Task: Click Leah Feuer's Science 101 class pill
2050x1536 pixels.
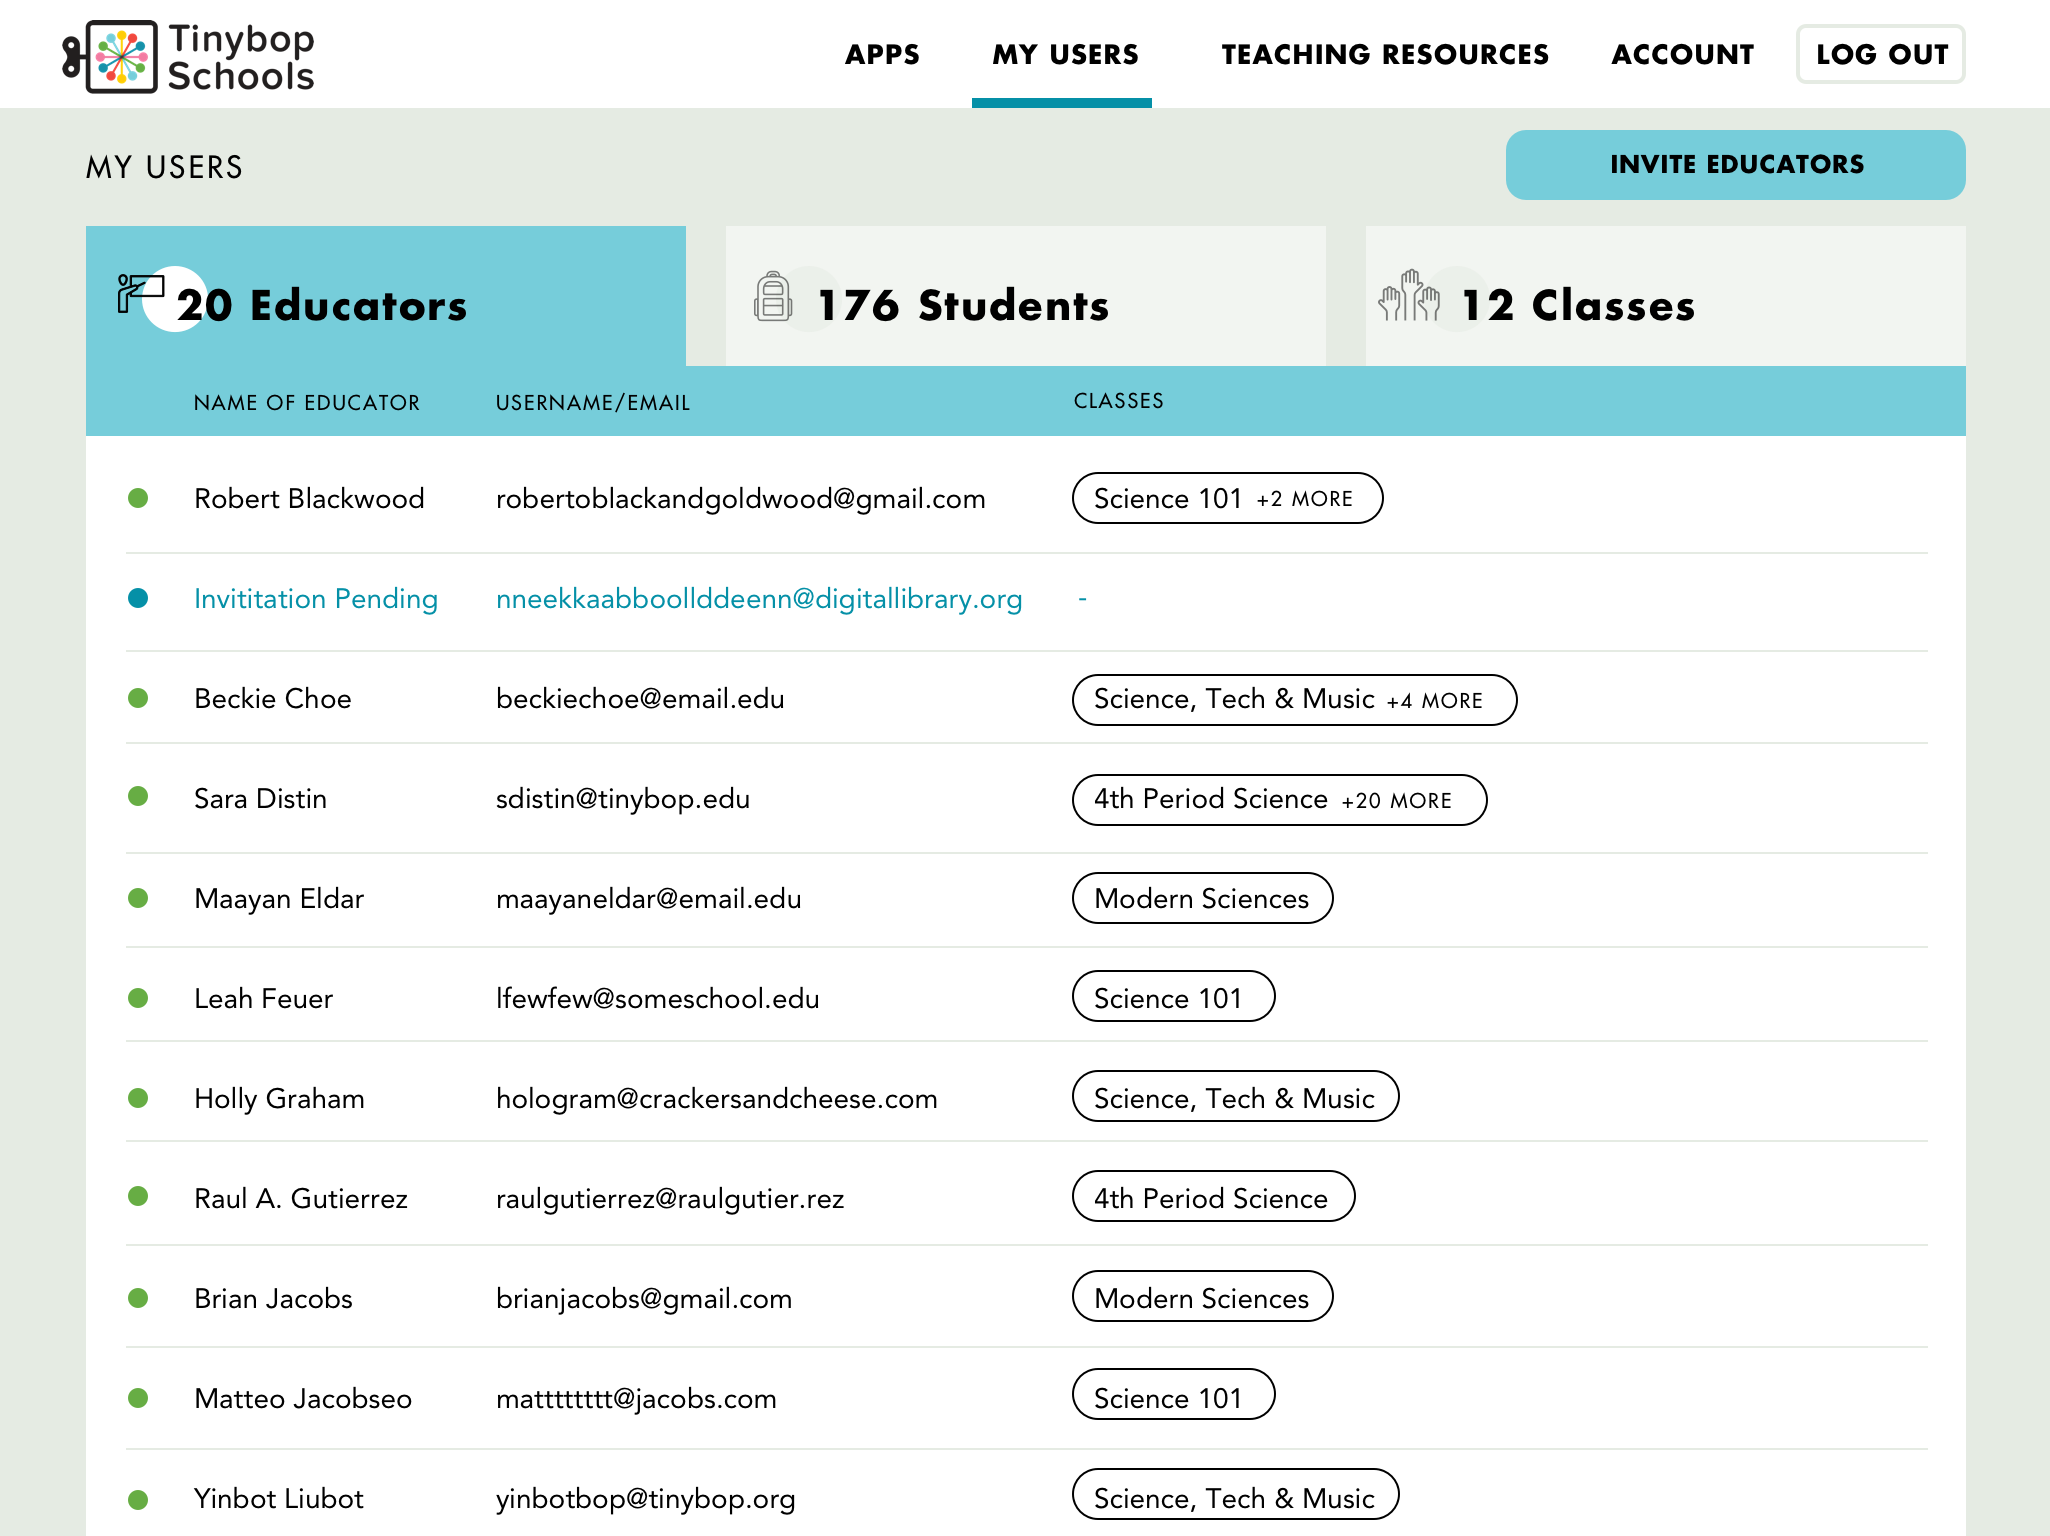Action: point(1174,996)
